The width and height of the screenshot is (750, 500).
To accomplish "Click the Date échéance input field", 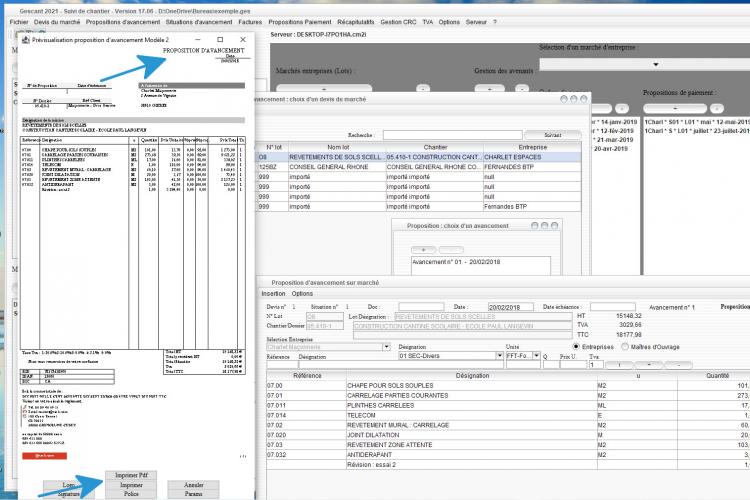I will (x=613, y=307).
